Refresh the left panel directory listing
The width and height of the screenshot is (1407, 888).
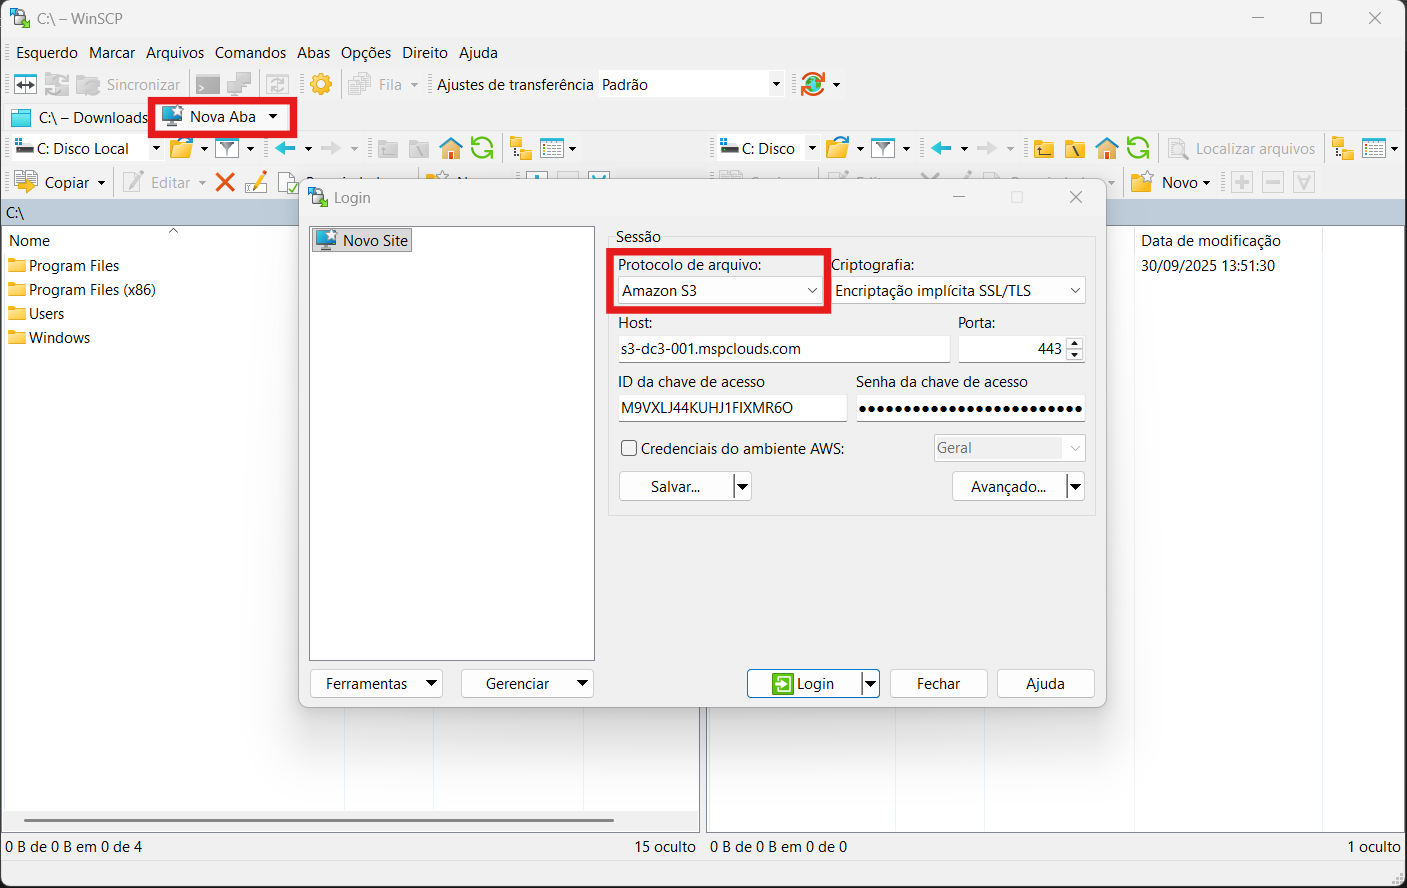[x=482, y=149]
